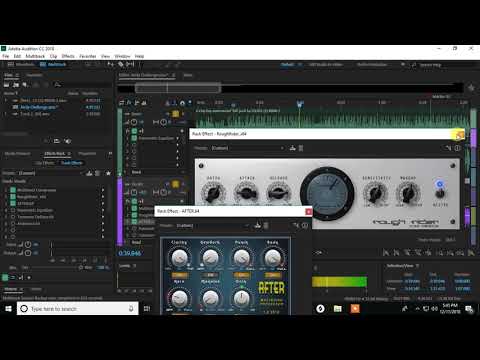The width and height of the screenshot is (480, 360).
Task: Click RoughRider Makeup knob
Action: pyautogui.click(x=408, y=193)
